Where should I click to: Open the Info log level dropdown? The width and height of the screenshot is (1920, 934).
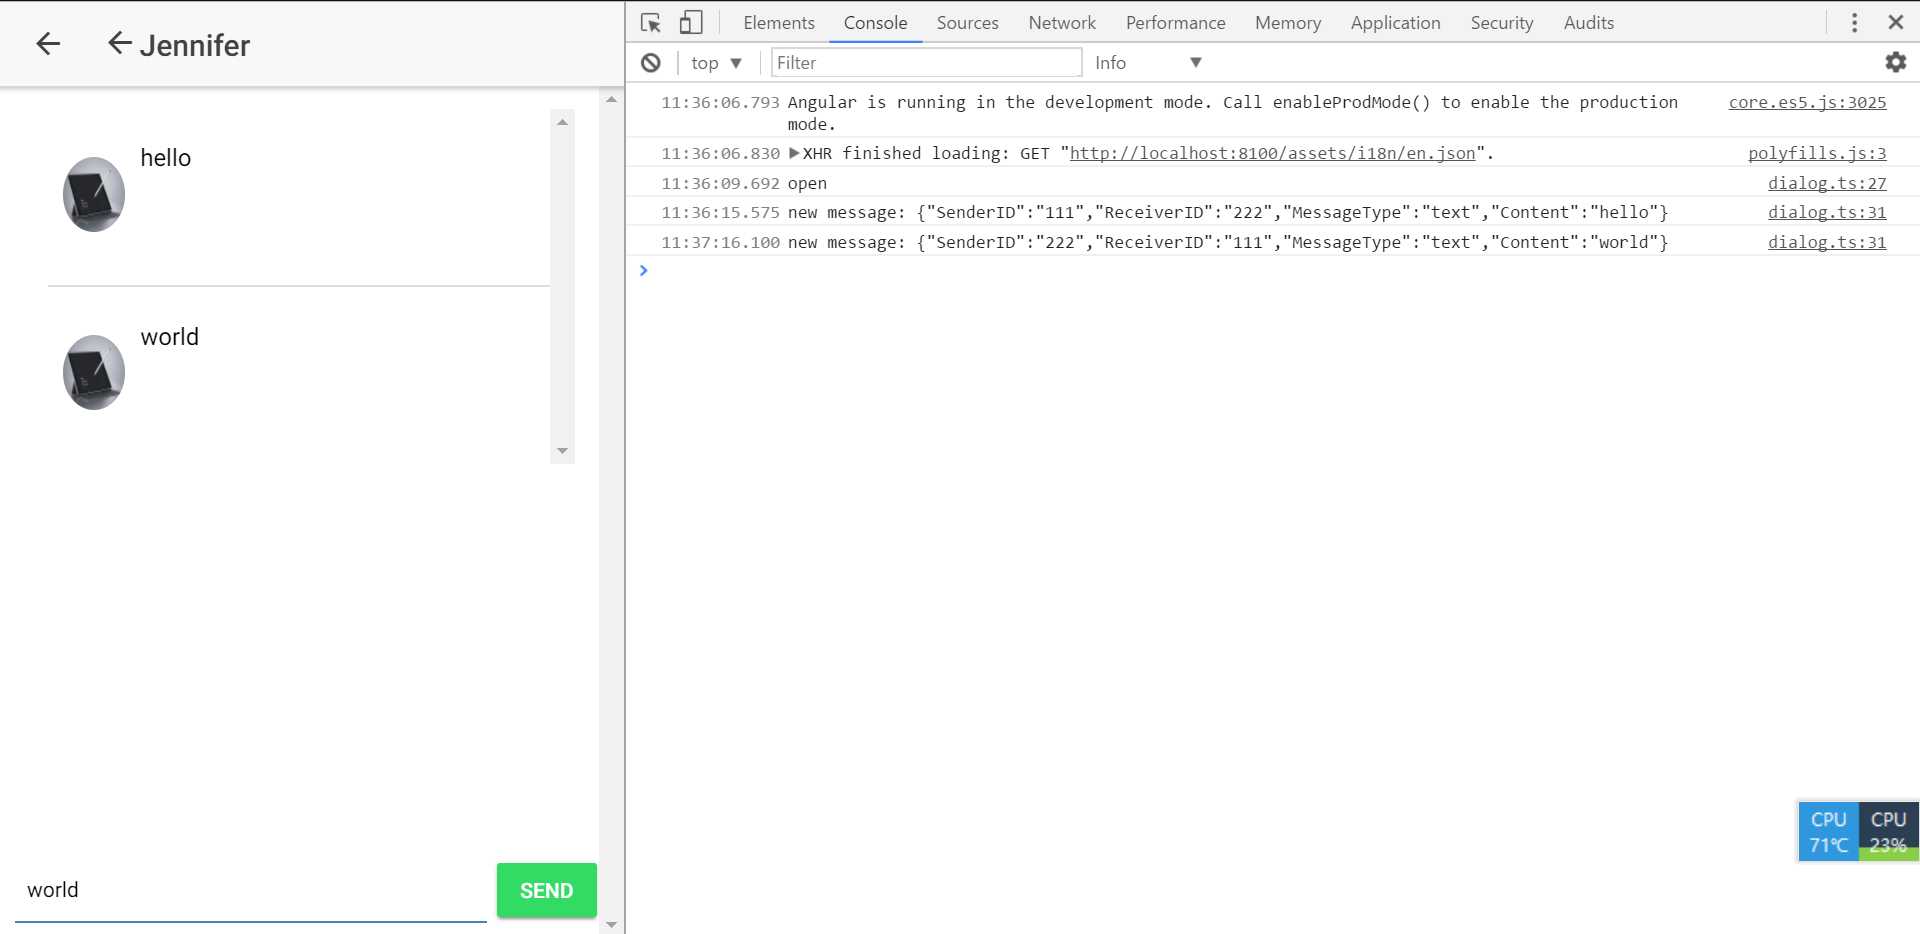click(x=1148, y=62)
